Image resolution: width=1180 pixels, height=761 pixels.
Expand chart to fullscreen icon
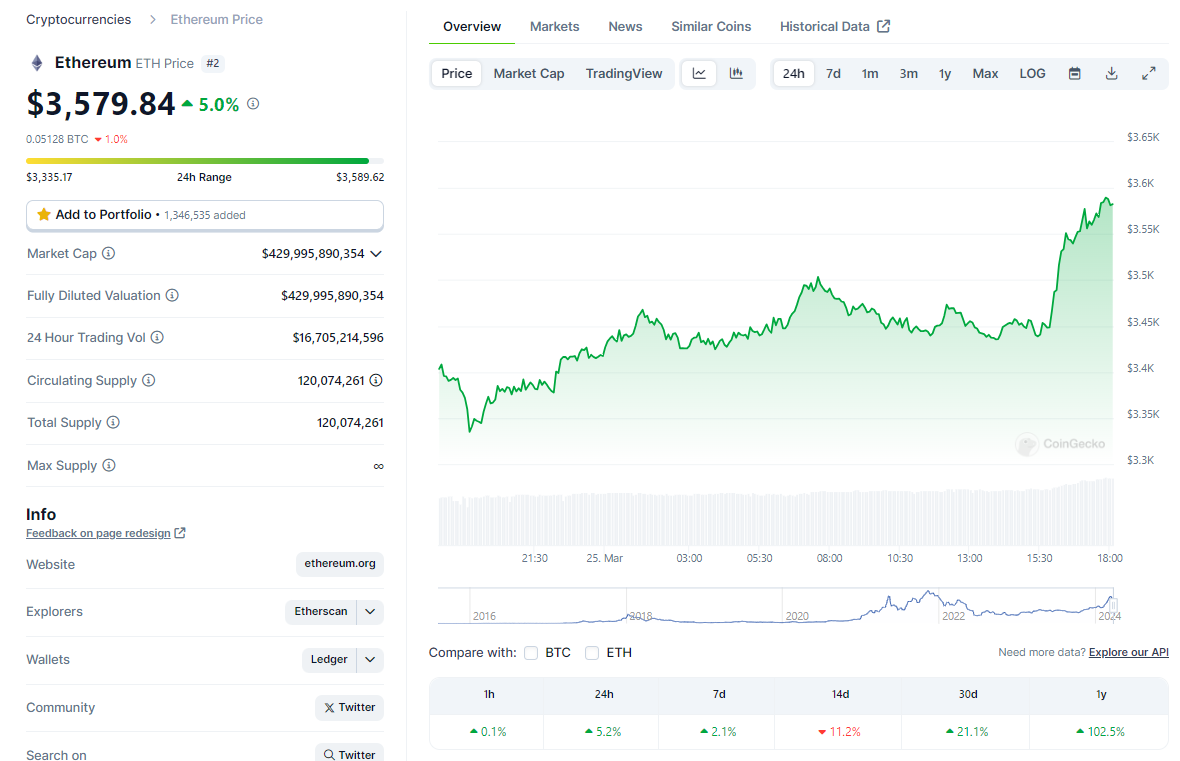pos(1148,74)
